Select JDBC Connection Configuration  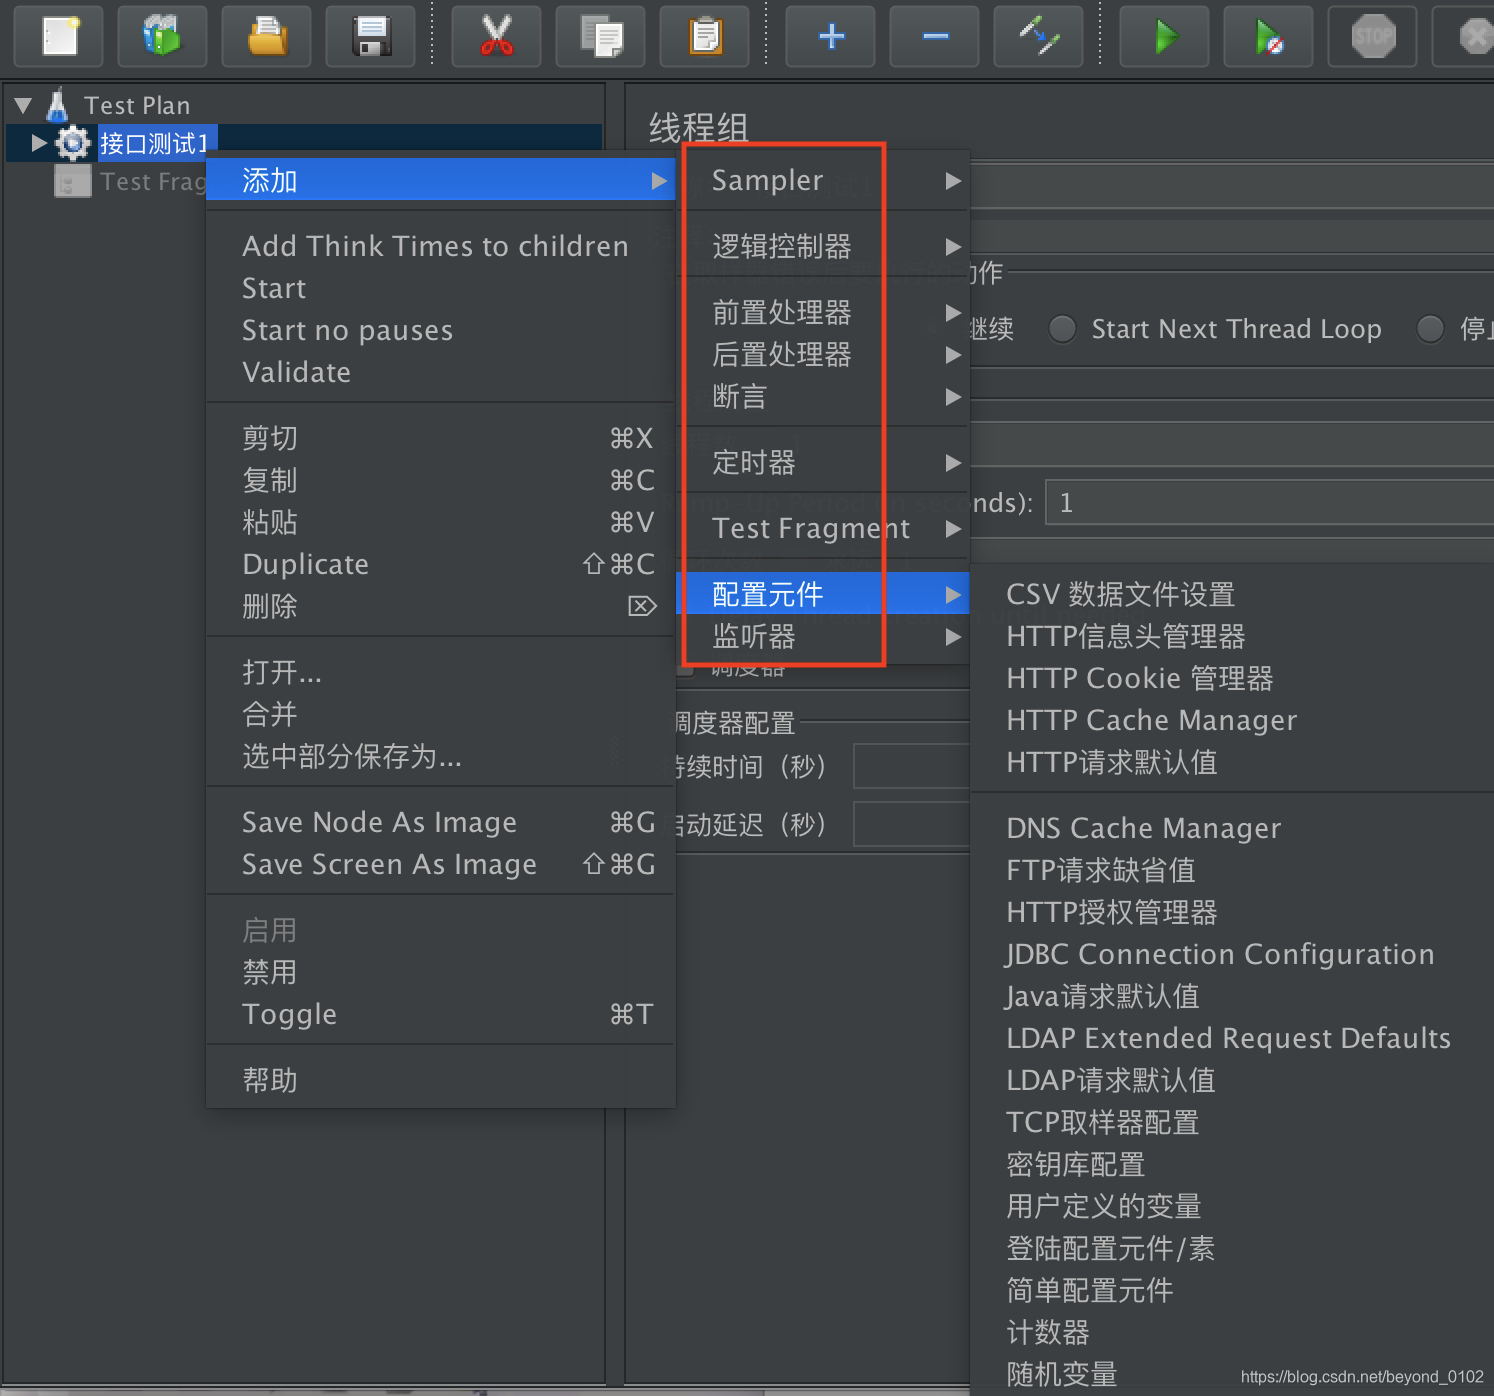pyautogui.click(x=1232, y=955)
